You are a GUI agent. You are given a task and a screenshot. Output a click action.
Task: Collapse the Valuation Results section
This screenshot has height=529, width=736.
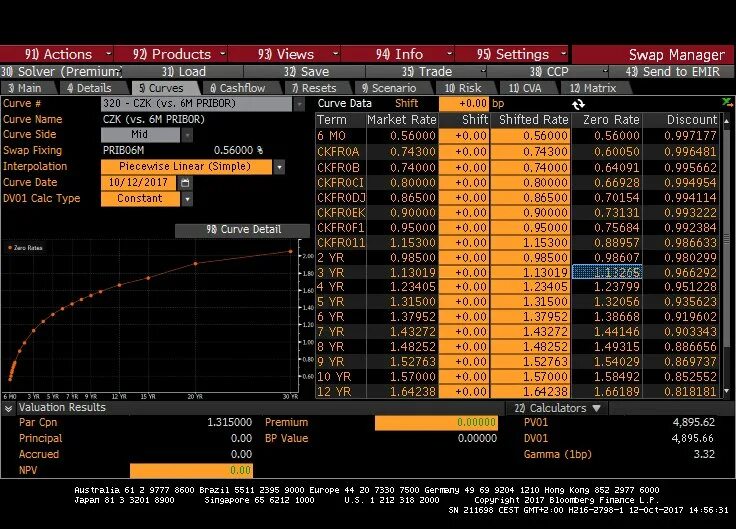point(8,408)
